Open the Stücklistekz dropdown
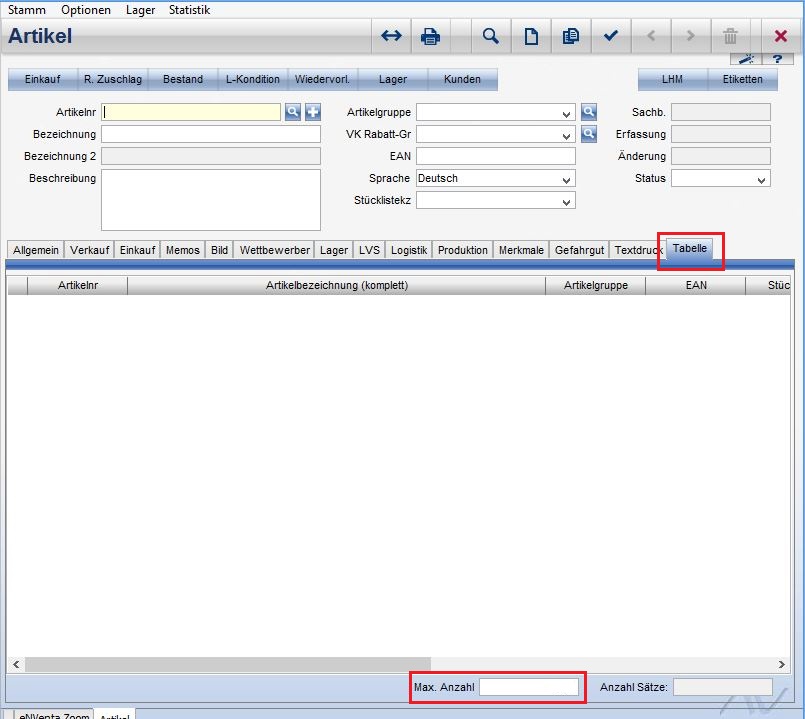The height and width of the screenshot is (719, 805). (x=567, y=201)
